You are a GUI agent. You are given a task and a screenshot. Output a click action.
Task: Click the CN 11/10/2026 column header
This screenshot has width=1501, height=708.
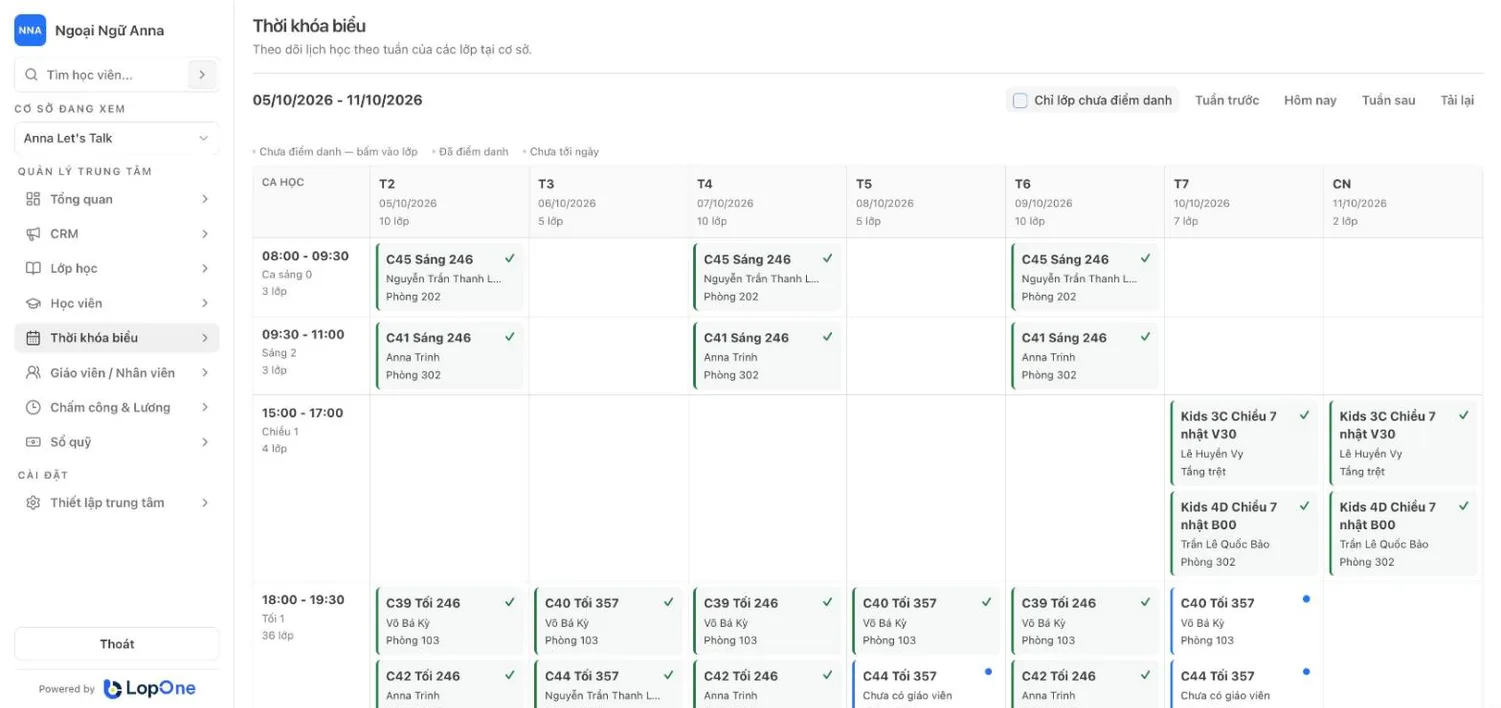(x=1403, y=202)
